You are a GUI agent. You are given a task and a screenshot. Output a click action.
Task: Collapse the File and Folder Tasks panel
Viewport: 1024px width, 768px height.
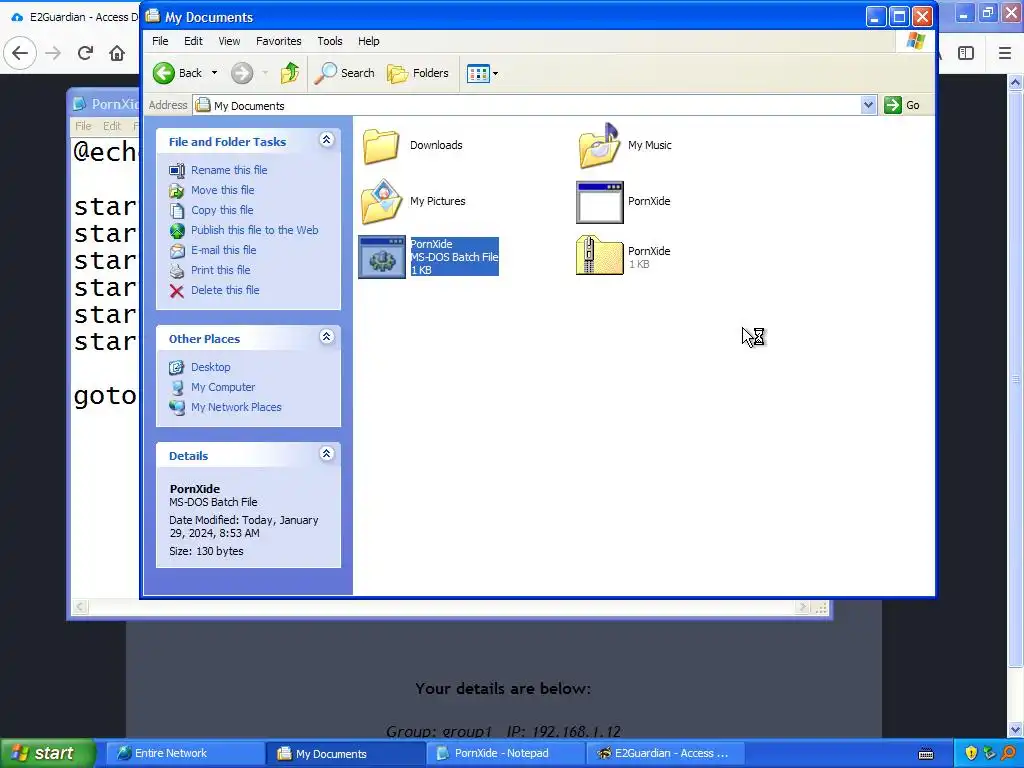[327, 140]
